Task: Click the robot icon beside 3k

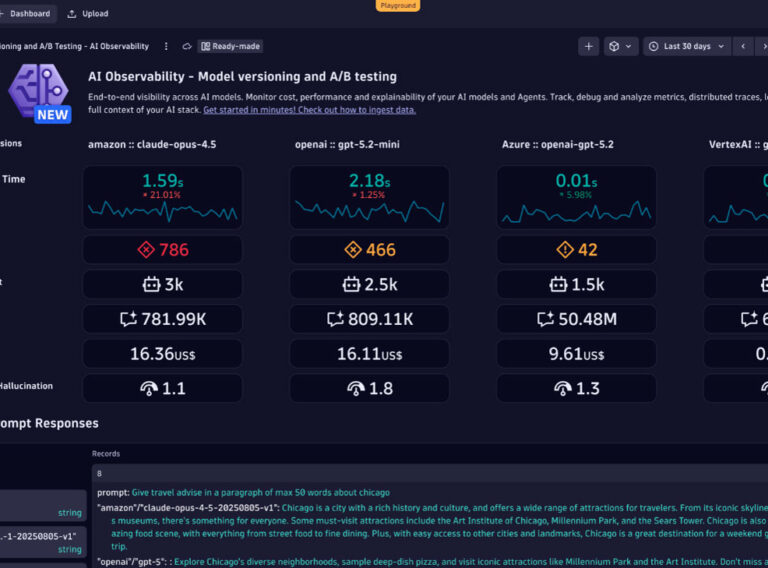Action: coord(151,284)
